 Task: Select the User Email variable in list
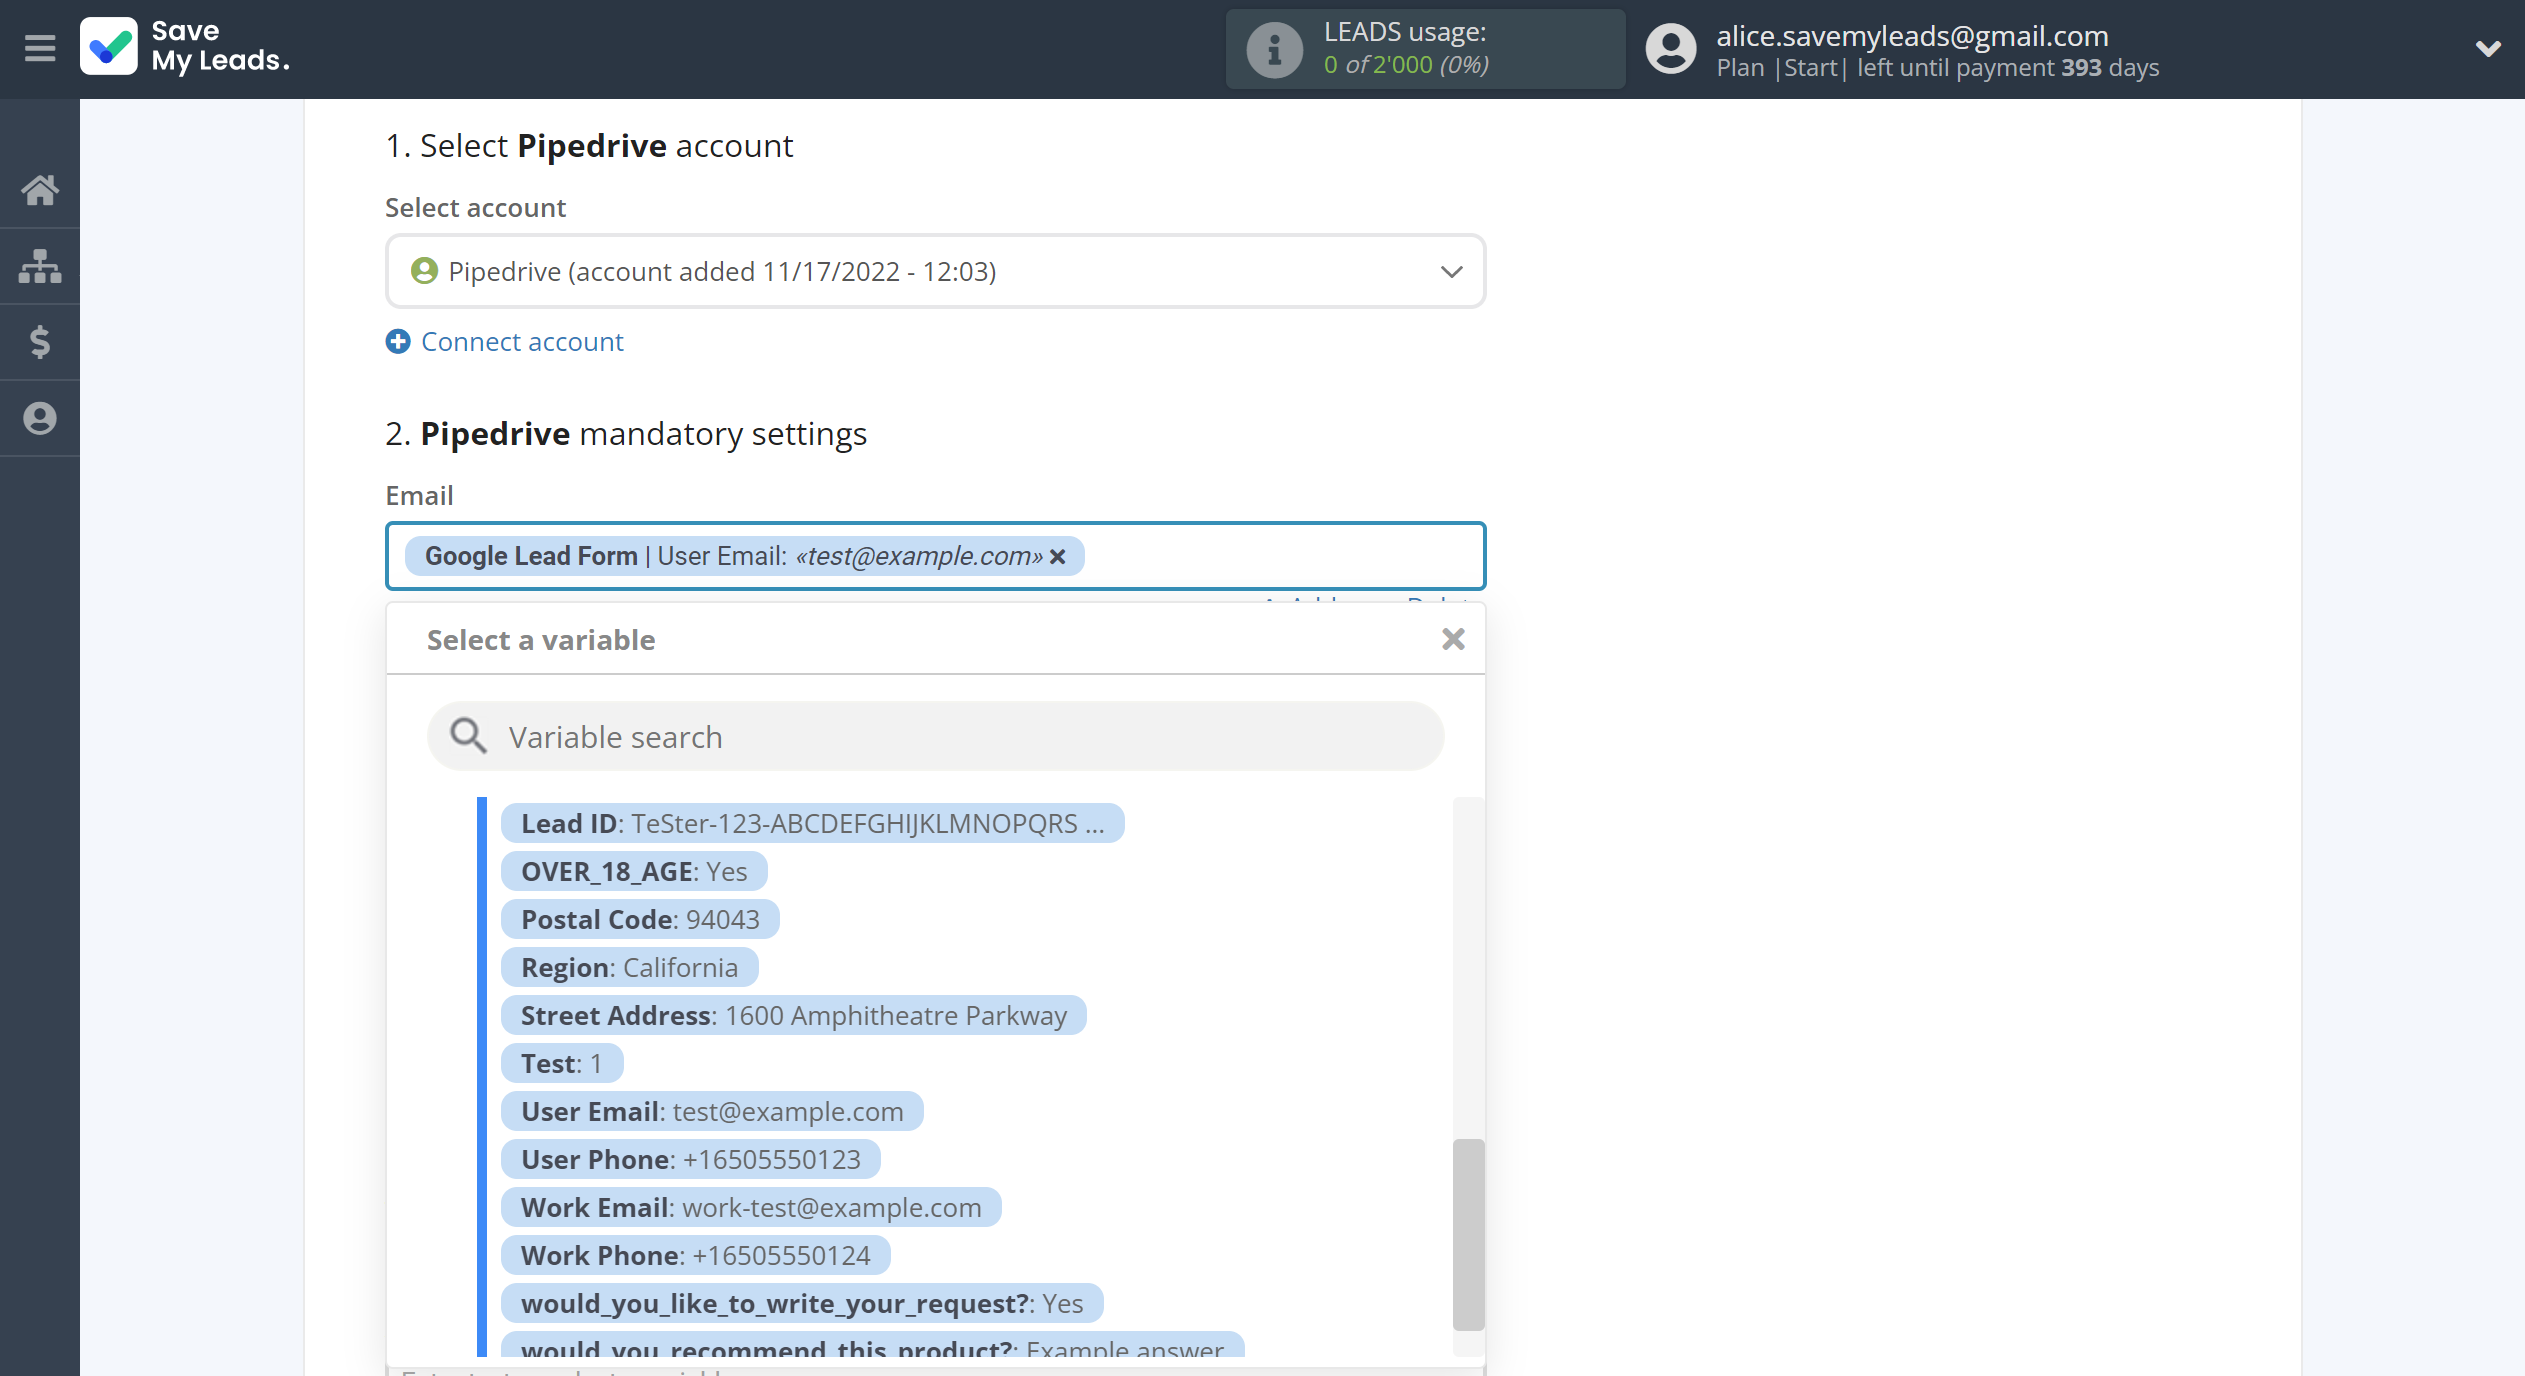[x=712, y=1111]
